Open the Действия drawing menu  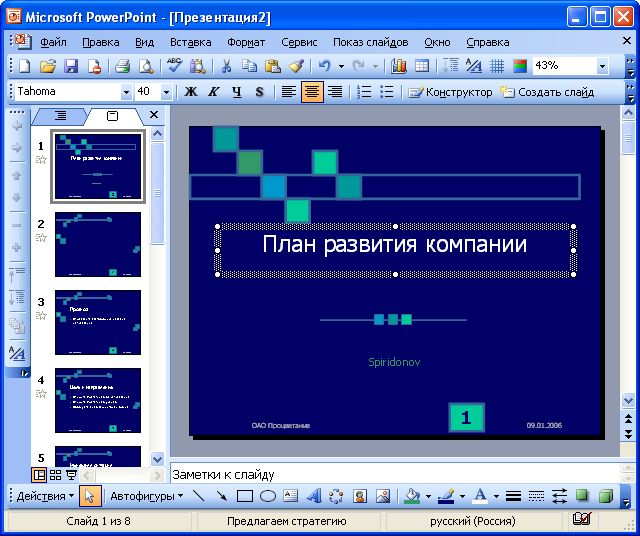tap(45, 497)
